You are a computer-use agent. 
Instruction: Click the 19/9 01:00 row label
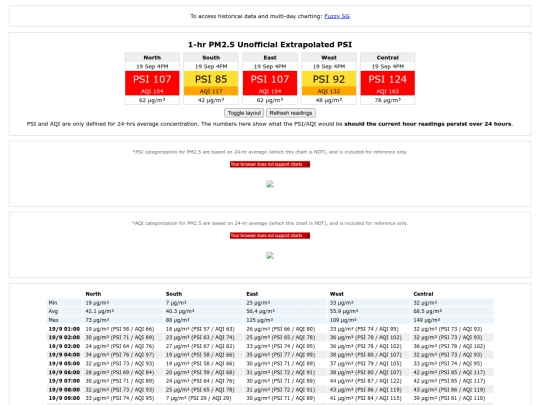coord(64,329)
